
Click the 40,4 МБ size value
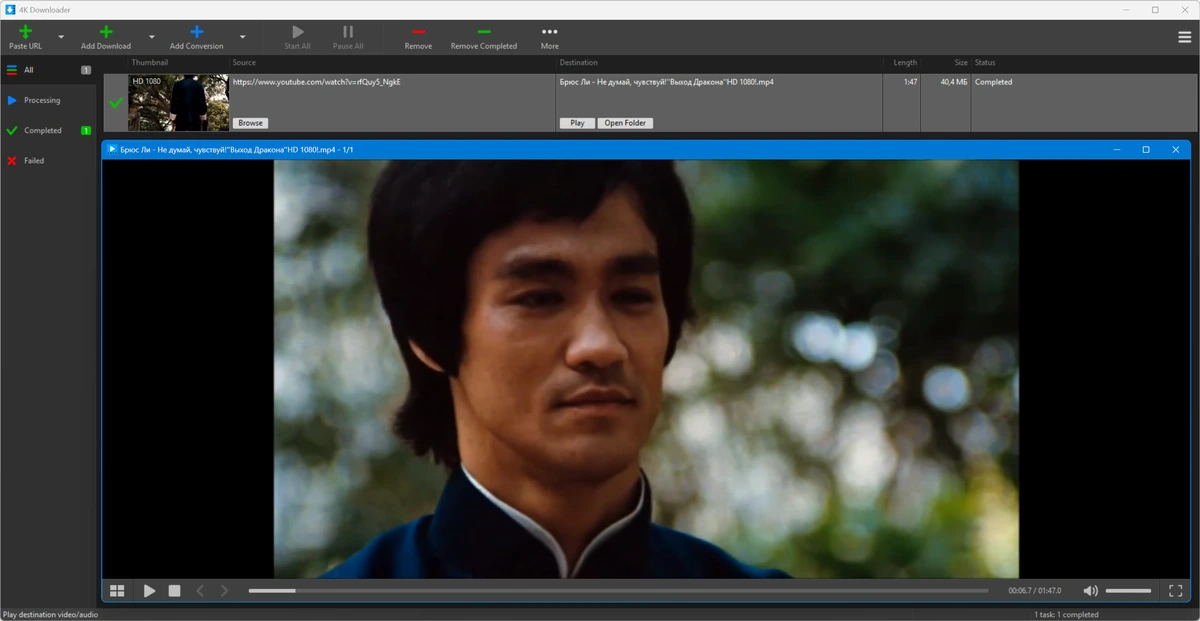click(x=954, y=82)
